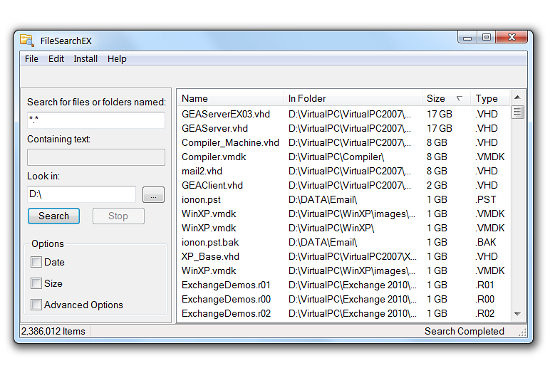Viewport: 550px width, 368px height.
Task: Enable the Date option checkbox
Action: (x=36, y=262)
